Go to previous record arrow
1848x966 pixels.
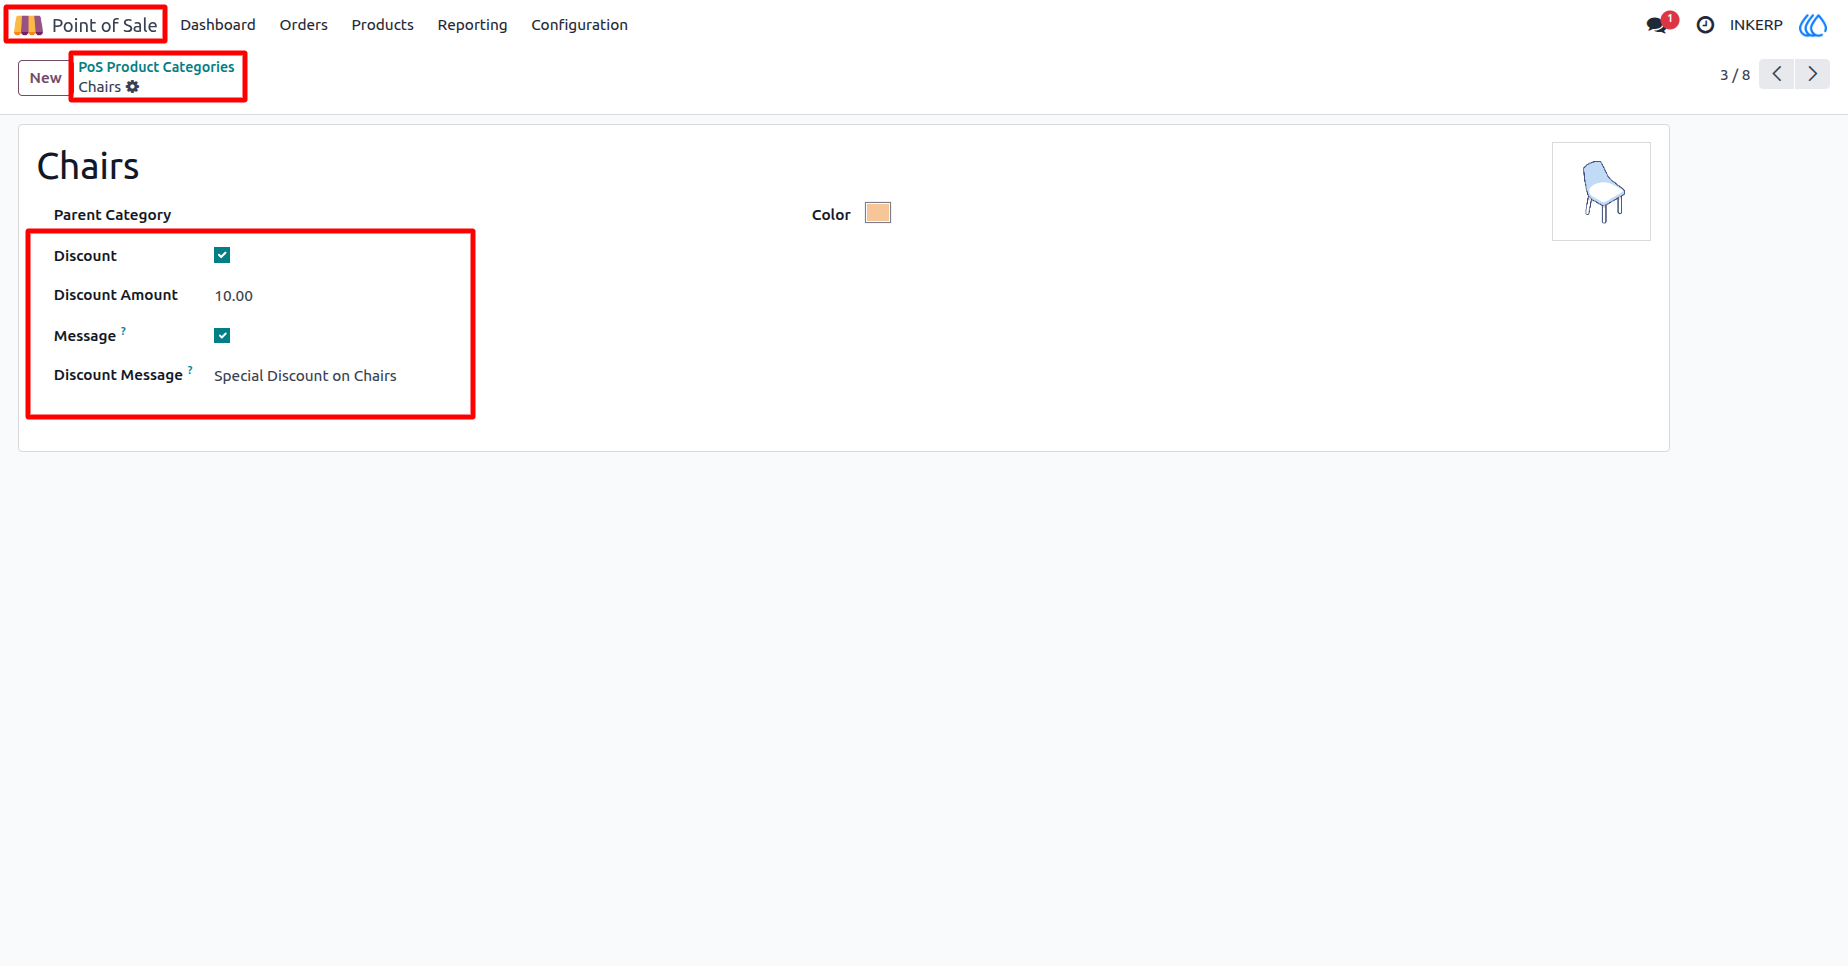pos(1777,74)
